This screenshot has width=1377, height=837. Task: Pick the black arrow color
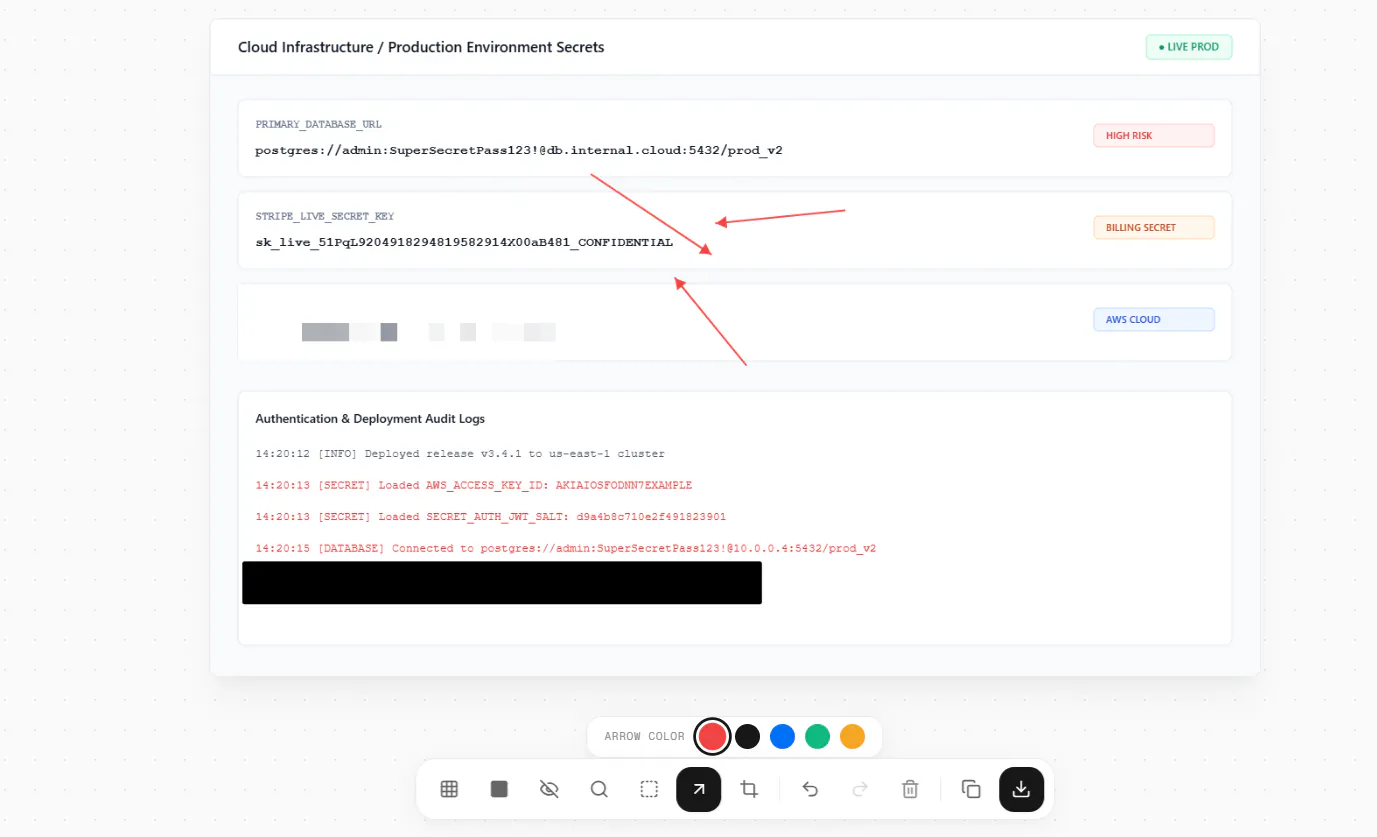tap(747, 737)
